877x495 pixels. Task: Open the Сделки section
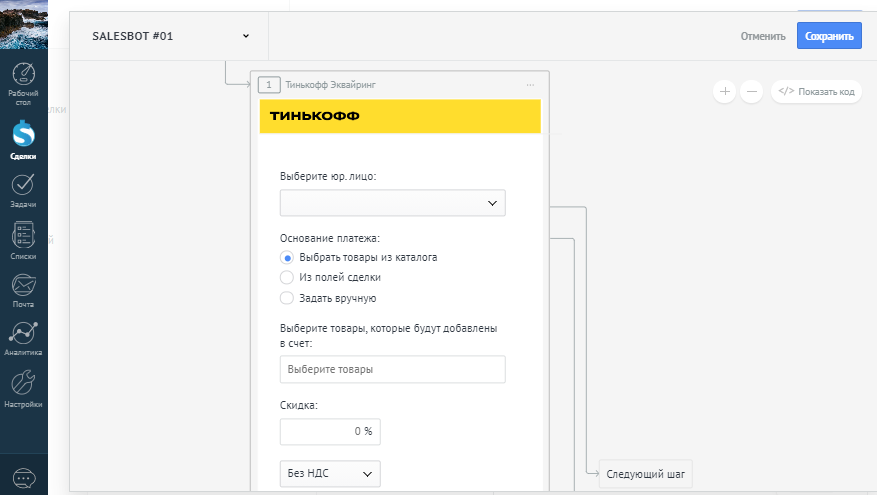(23, 140)
